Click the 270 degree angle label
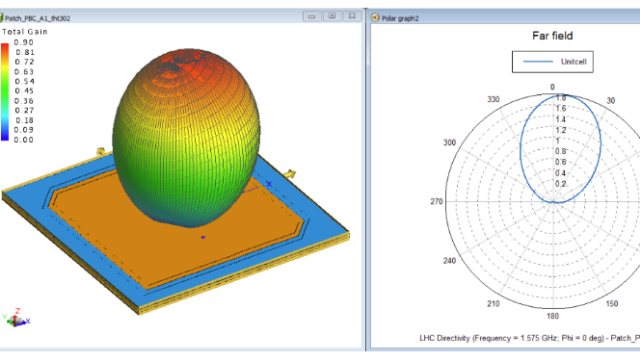The image size is (640, 360). (x=436, y=201)
